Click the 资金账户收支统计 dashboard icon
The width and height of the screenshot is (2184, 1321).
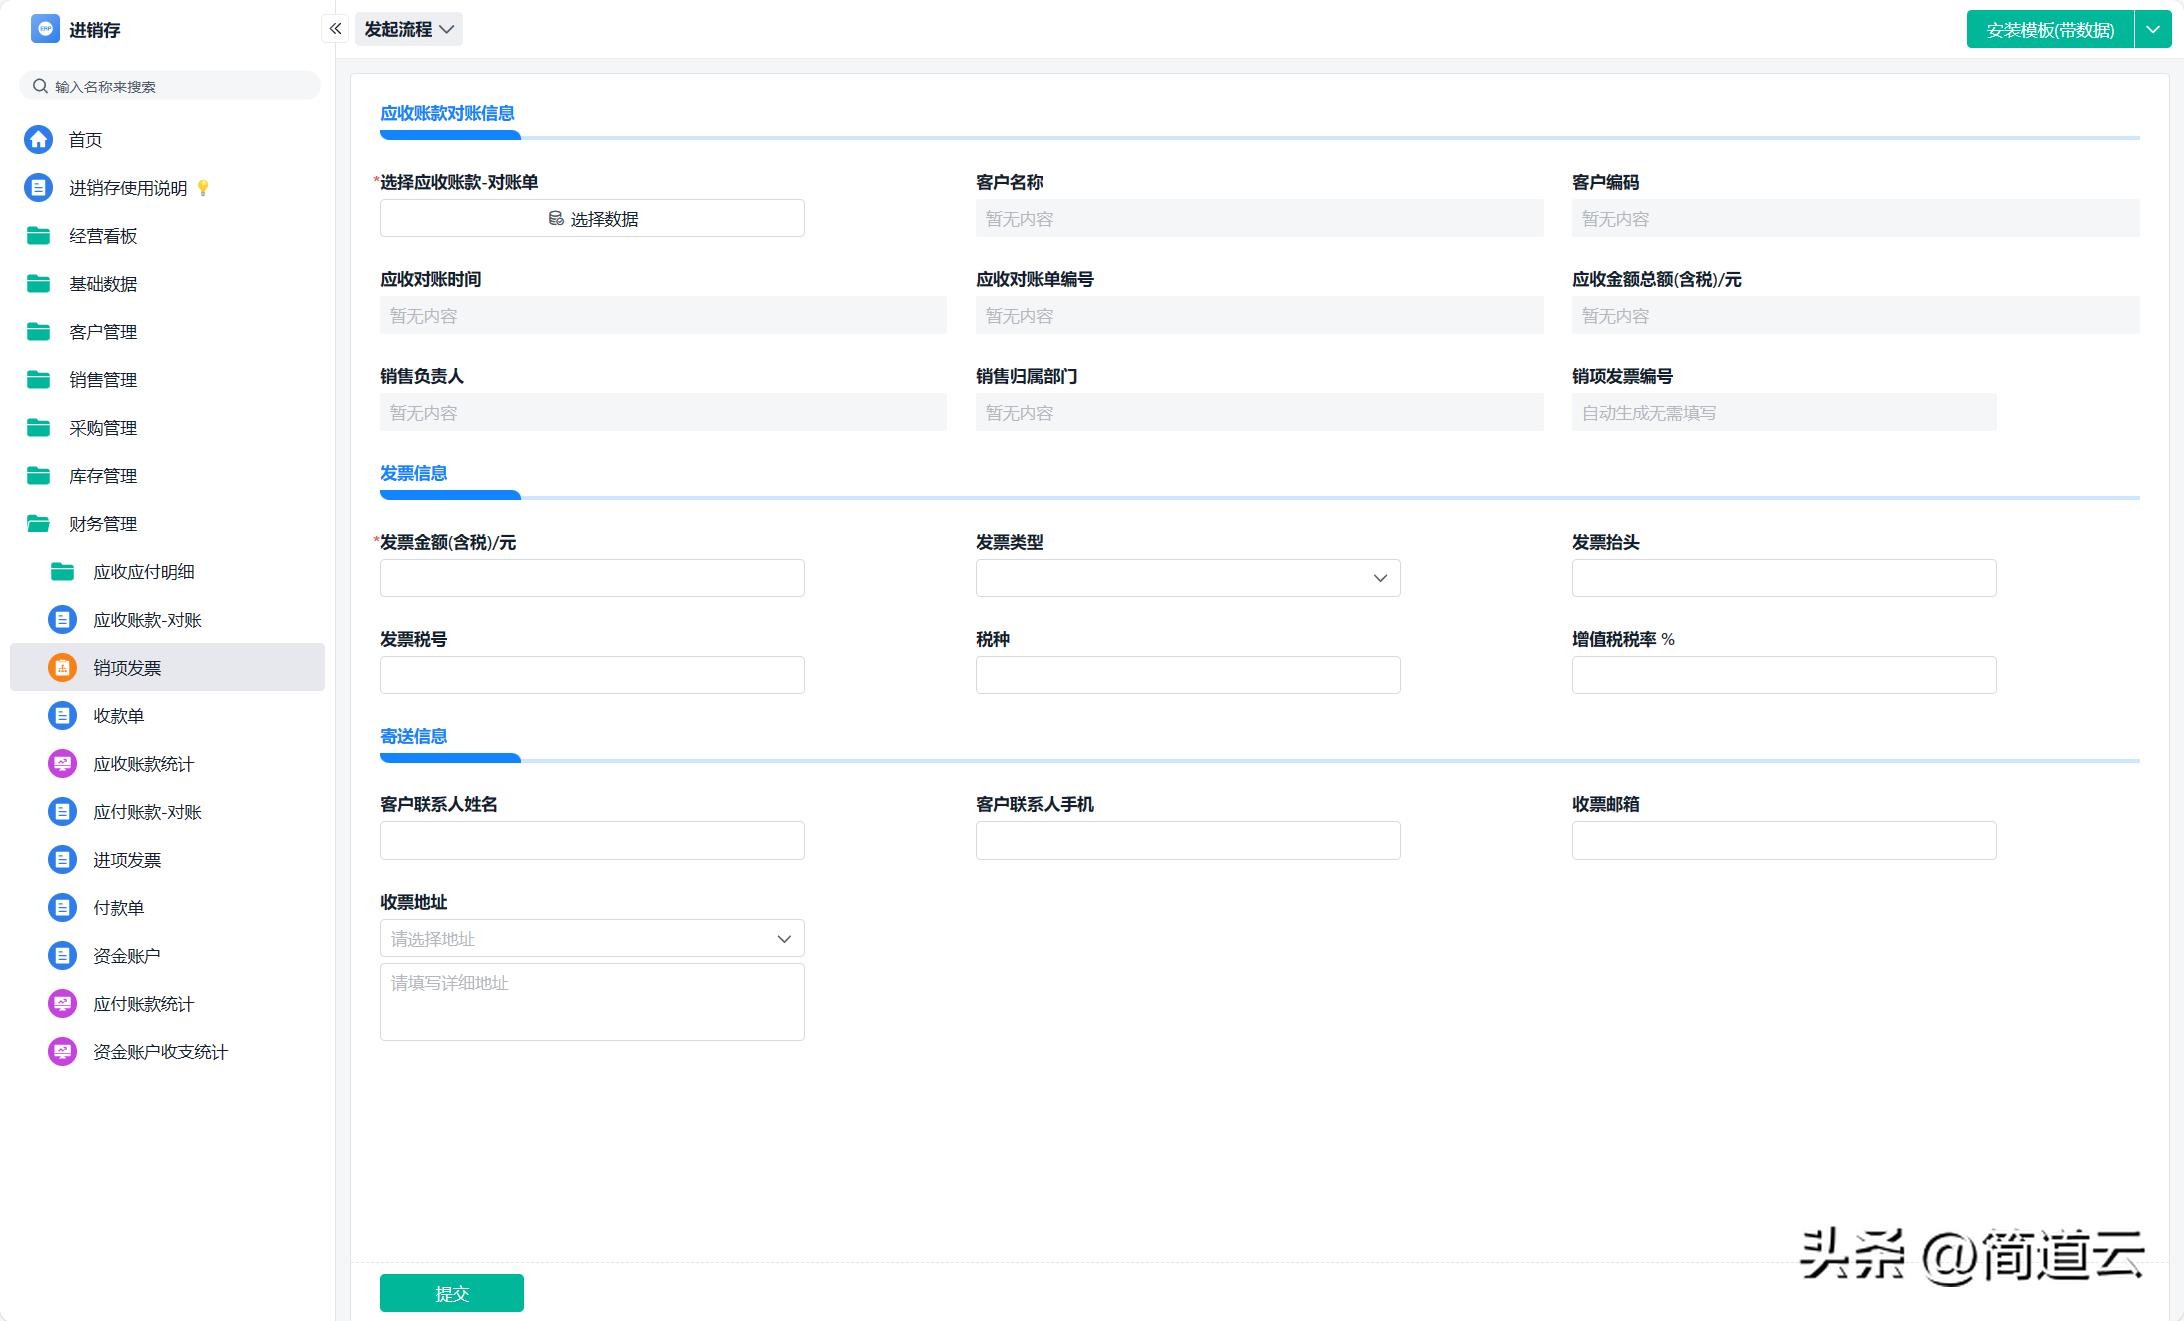[x=62, y=1051]
